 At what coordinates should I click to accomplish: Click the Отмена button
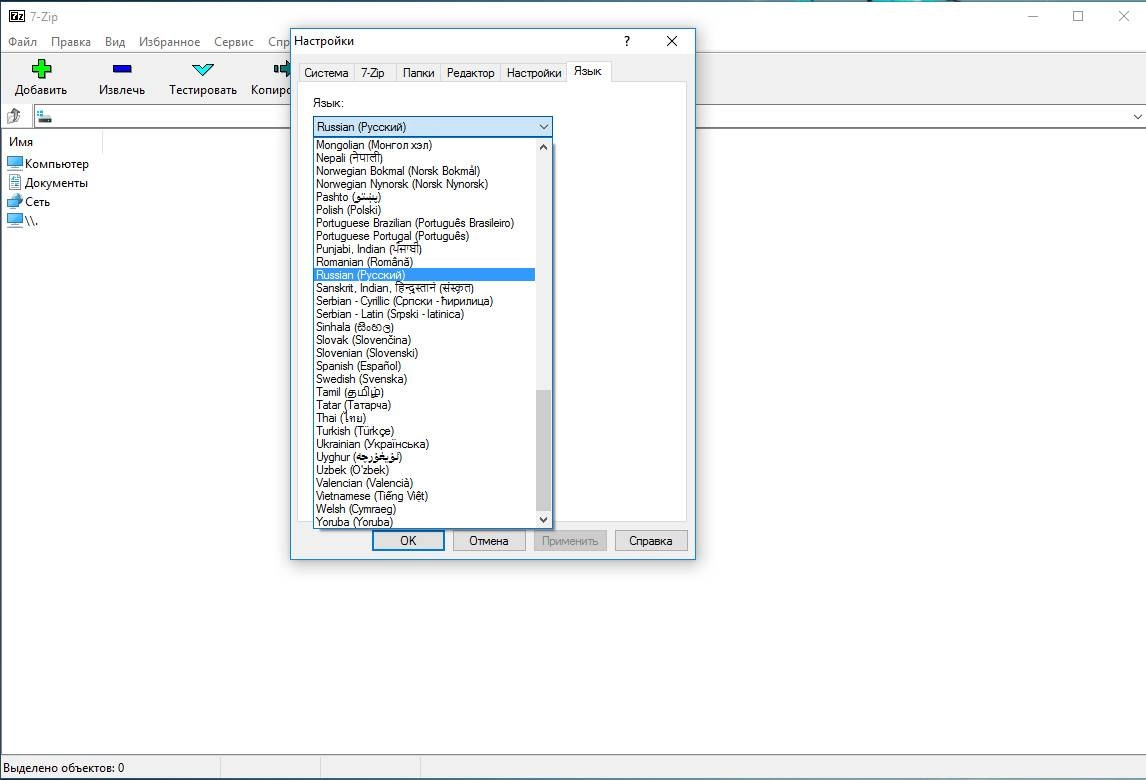pyautogui.click(x=488, y=540)
